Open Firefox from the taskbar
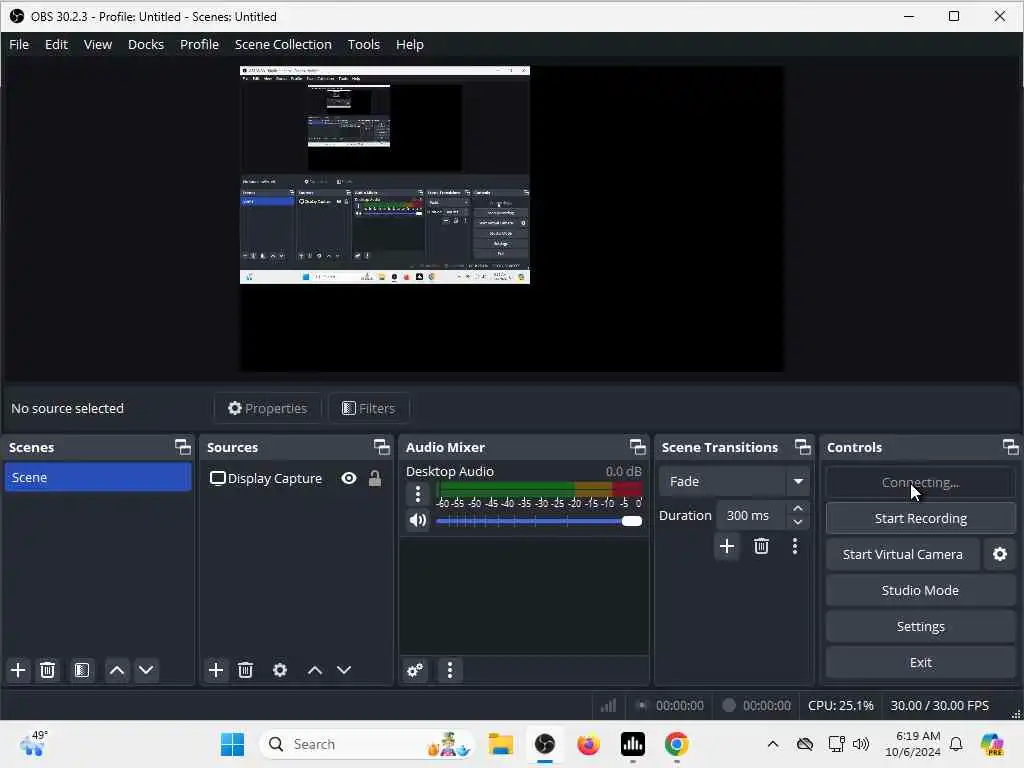The width and height of the screenshot is (1024, 768). click(x=588, y=744)
